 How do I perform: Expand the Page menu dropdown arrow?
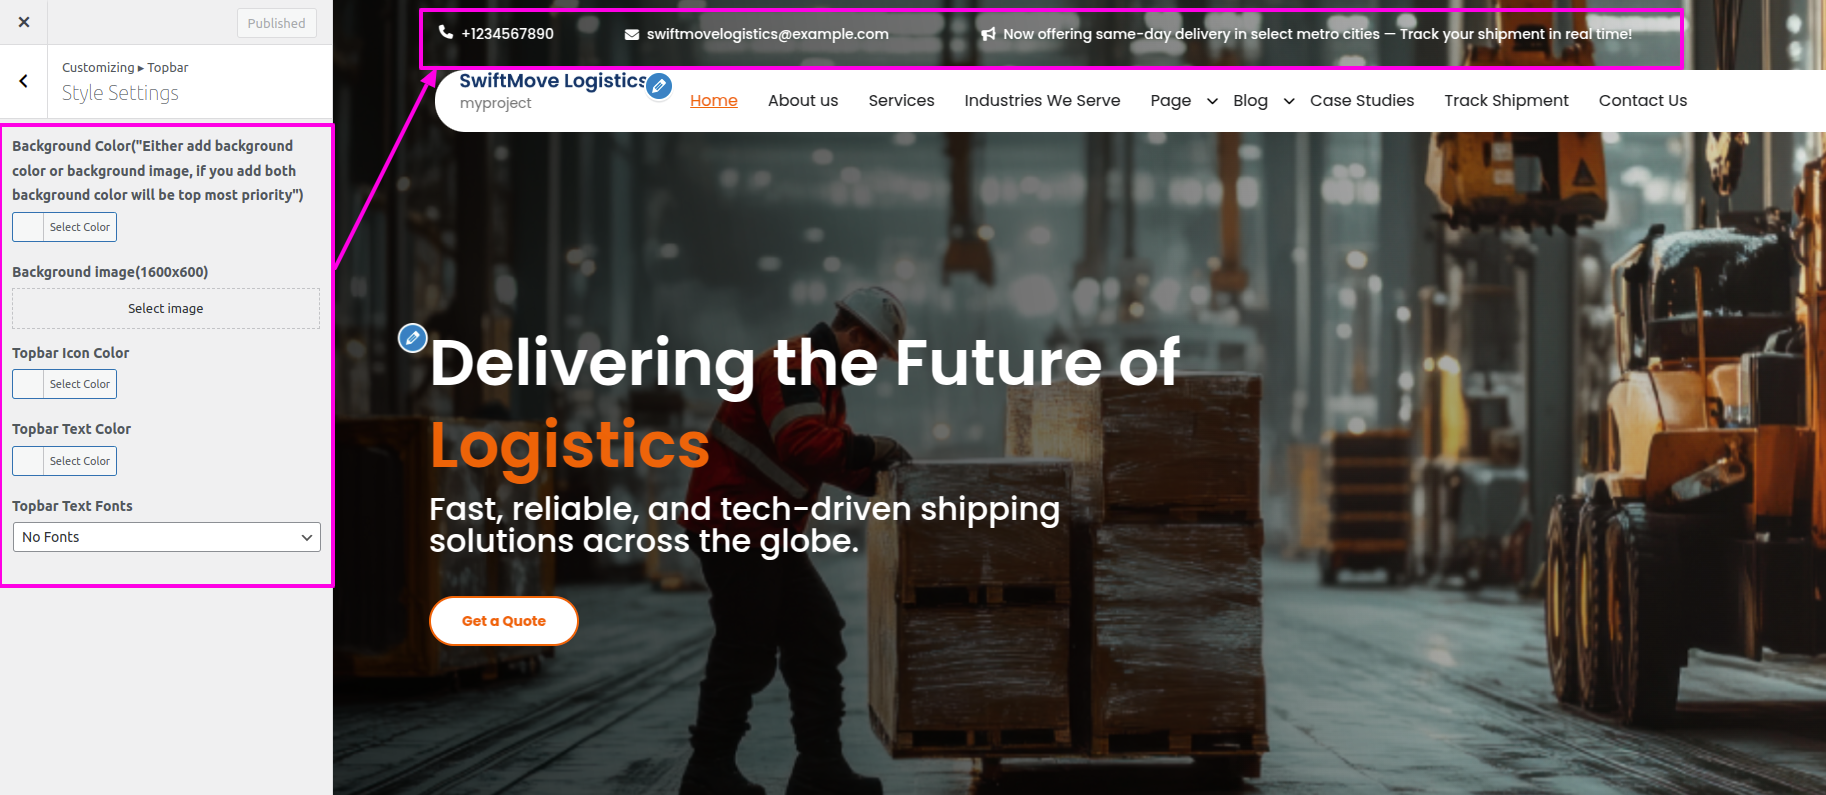(x=1212, y=101)
